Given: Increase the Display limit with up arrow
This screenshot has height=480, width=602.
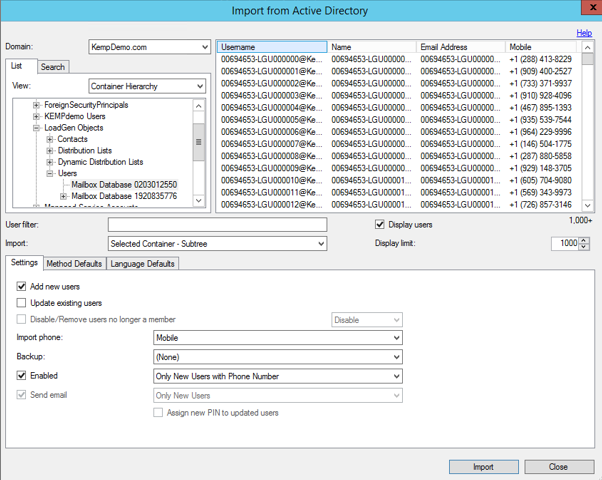Looking at the screenshot, I should tap(584, 240).
